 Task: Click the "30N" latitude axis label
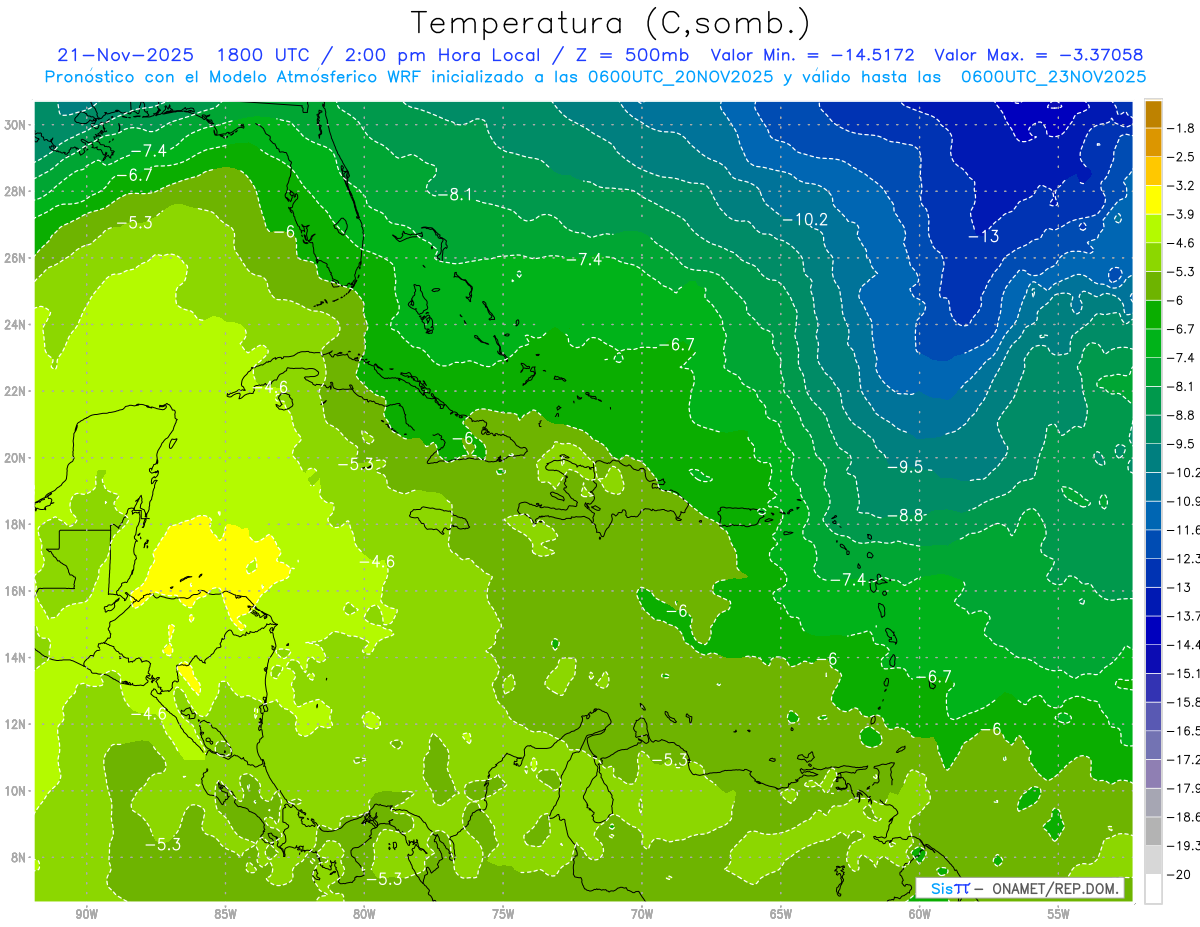17,124
